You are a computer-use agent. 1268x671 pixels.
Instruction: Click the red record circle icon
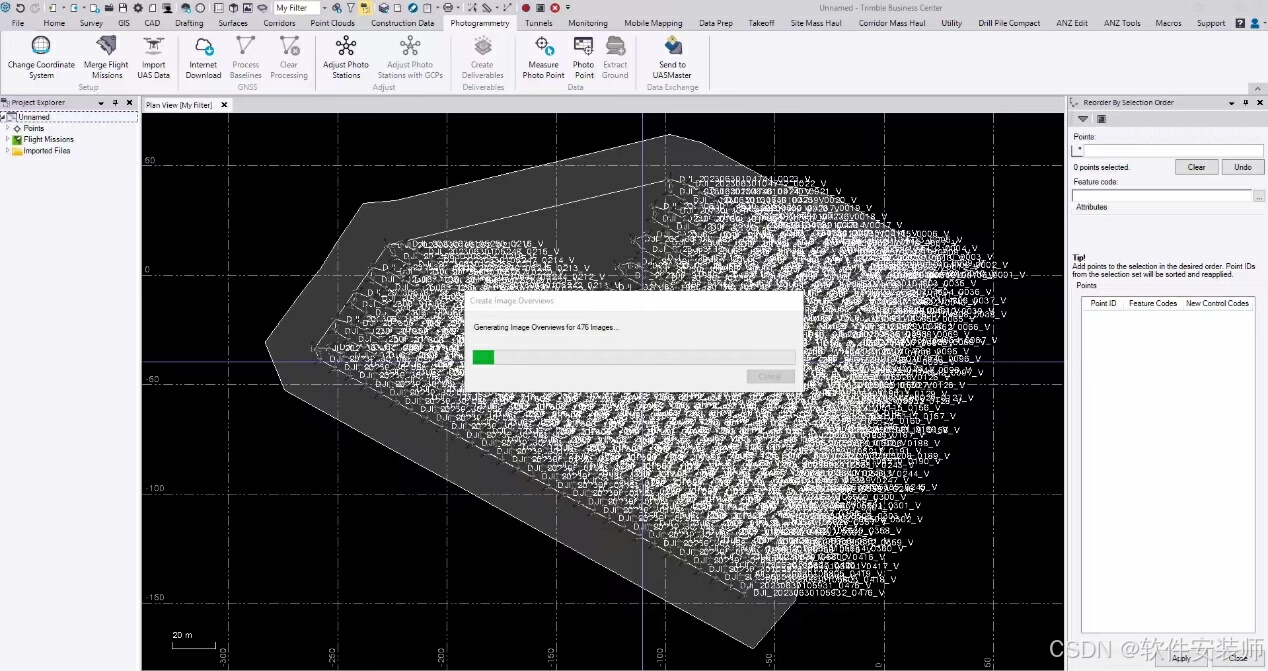(x=526, y=8)
